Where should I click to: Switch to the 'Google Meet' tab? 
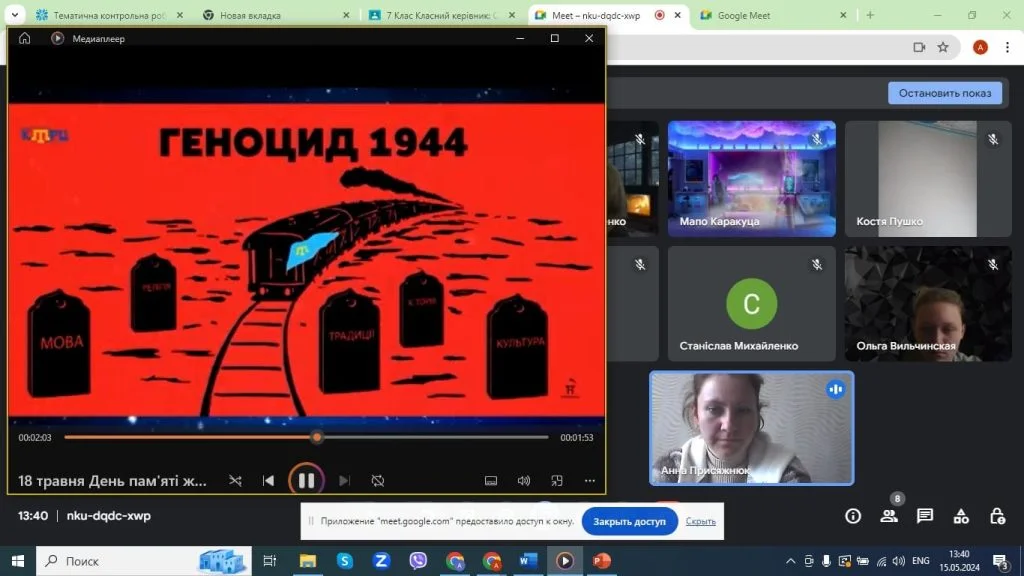(x=744, y=15)
